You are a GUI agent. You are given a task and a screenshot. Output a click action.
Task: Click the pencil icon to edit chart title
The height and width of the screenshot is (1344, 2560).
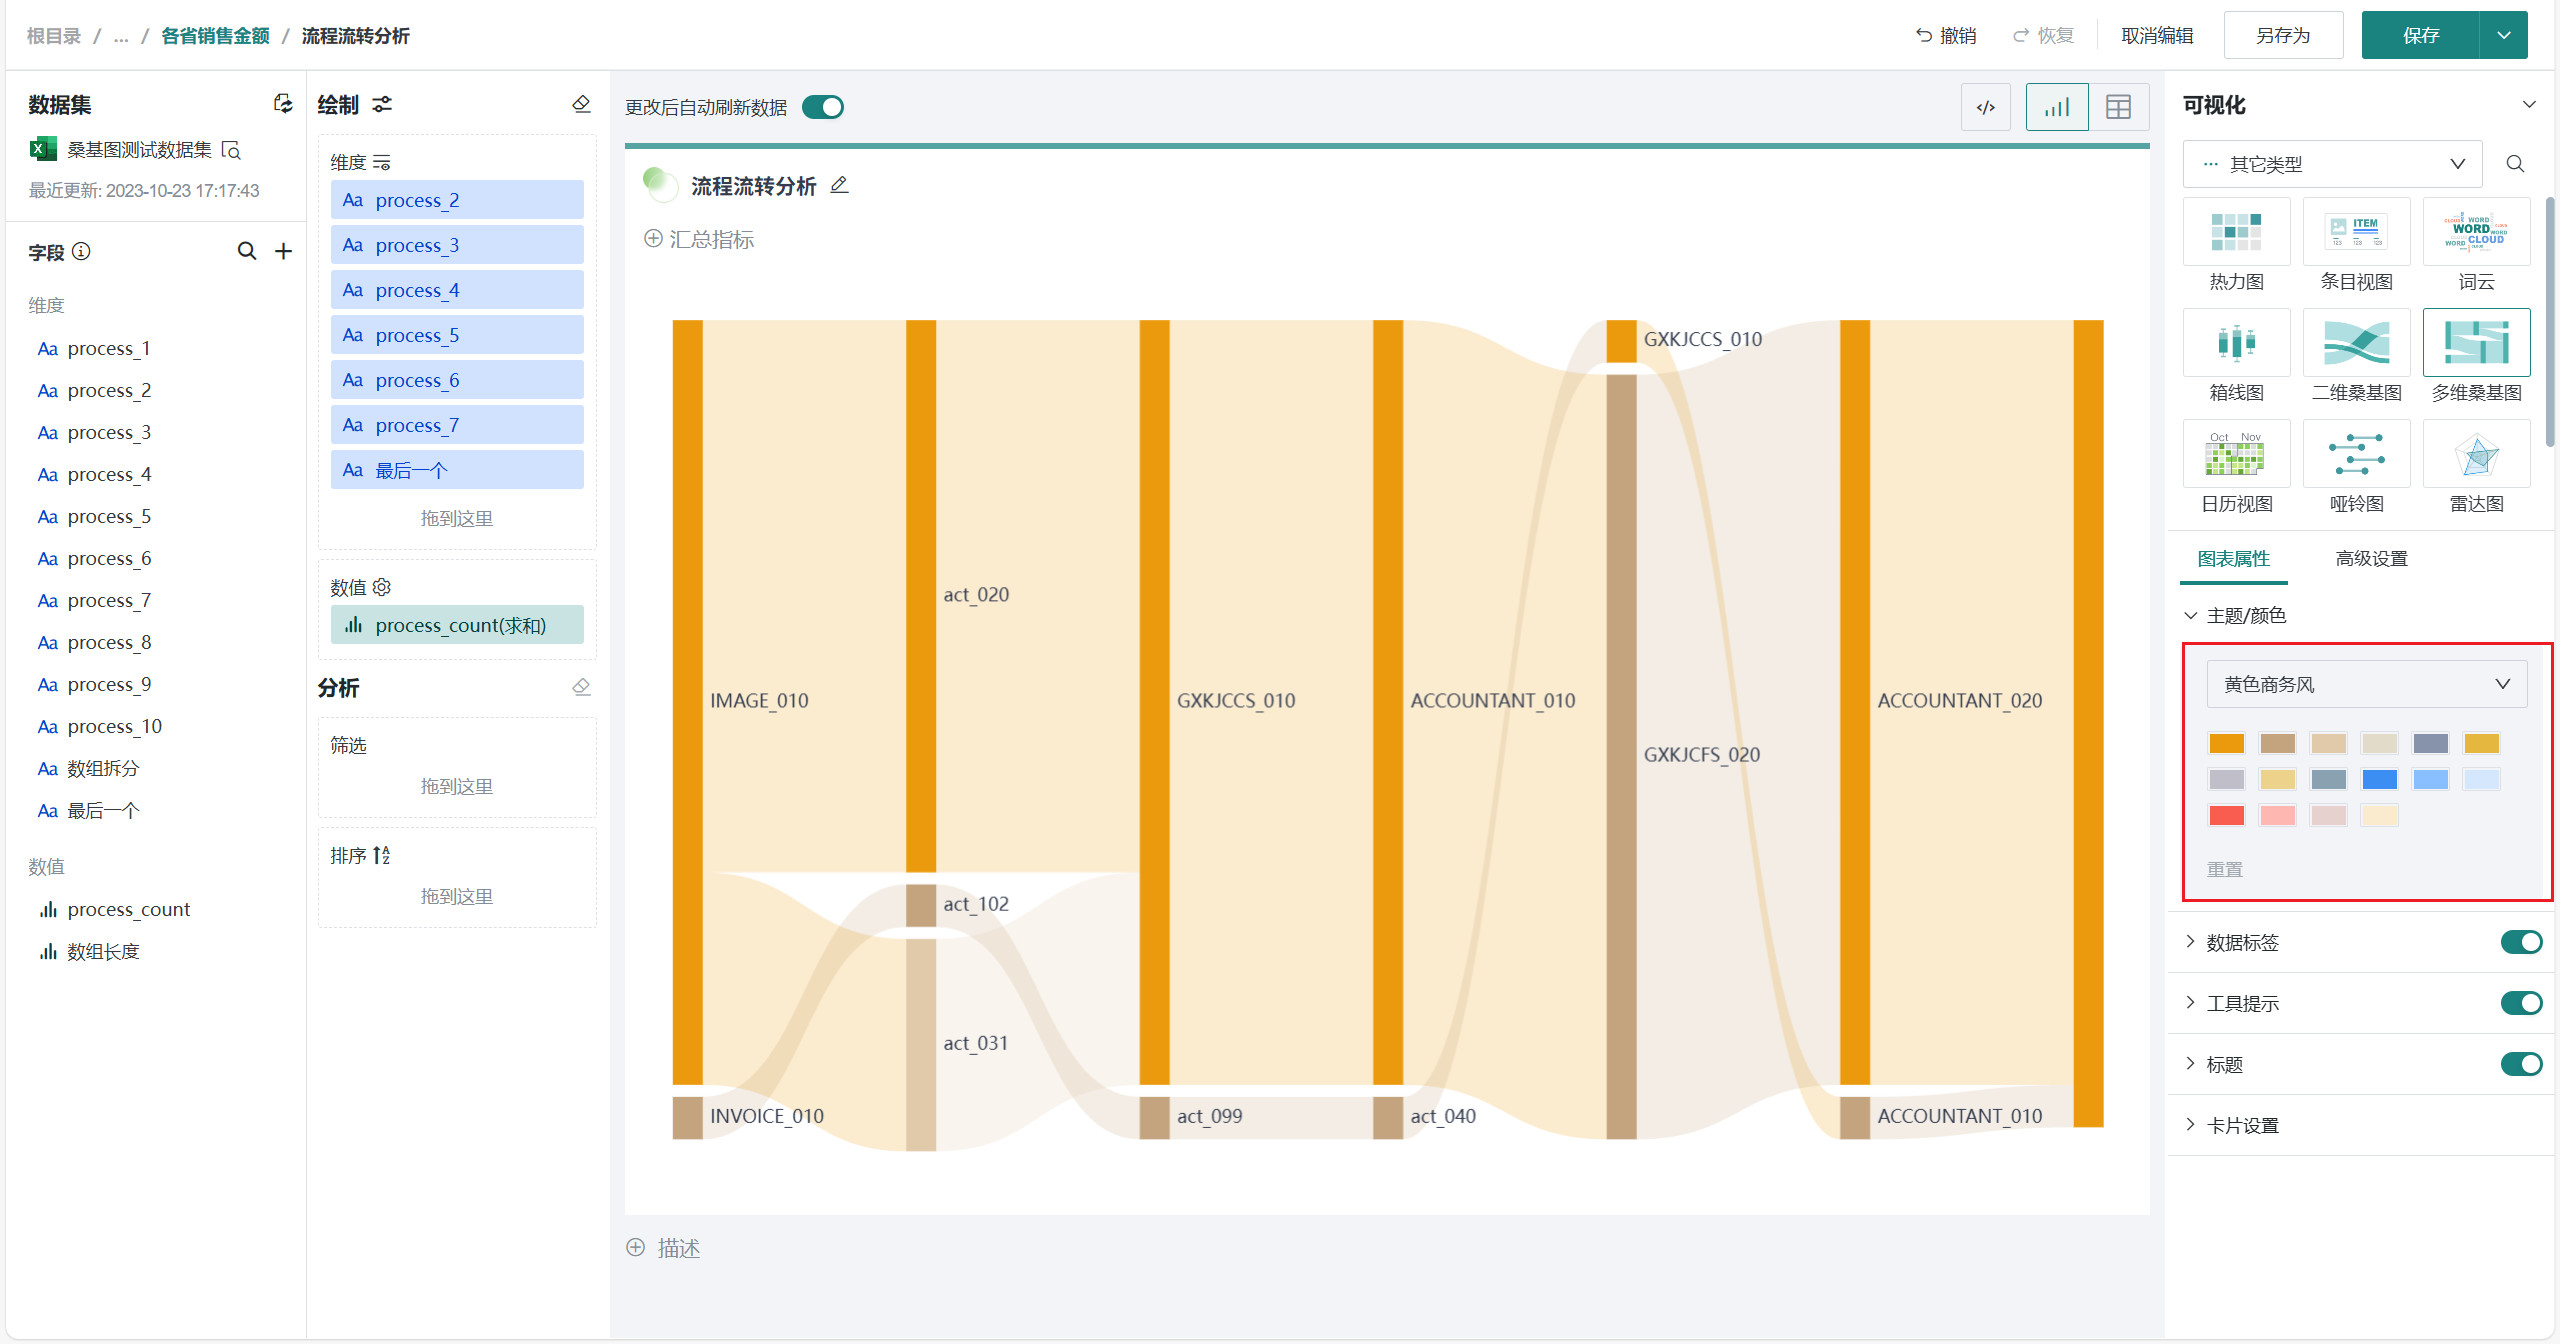click(840, 185)
